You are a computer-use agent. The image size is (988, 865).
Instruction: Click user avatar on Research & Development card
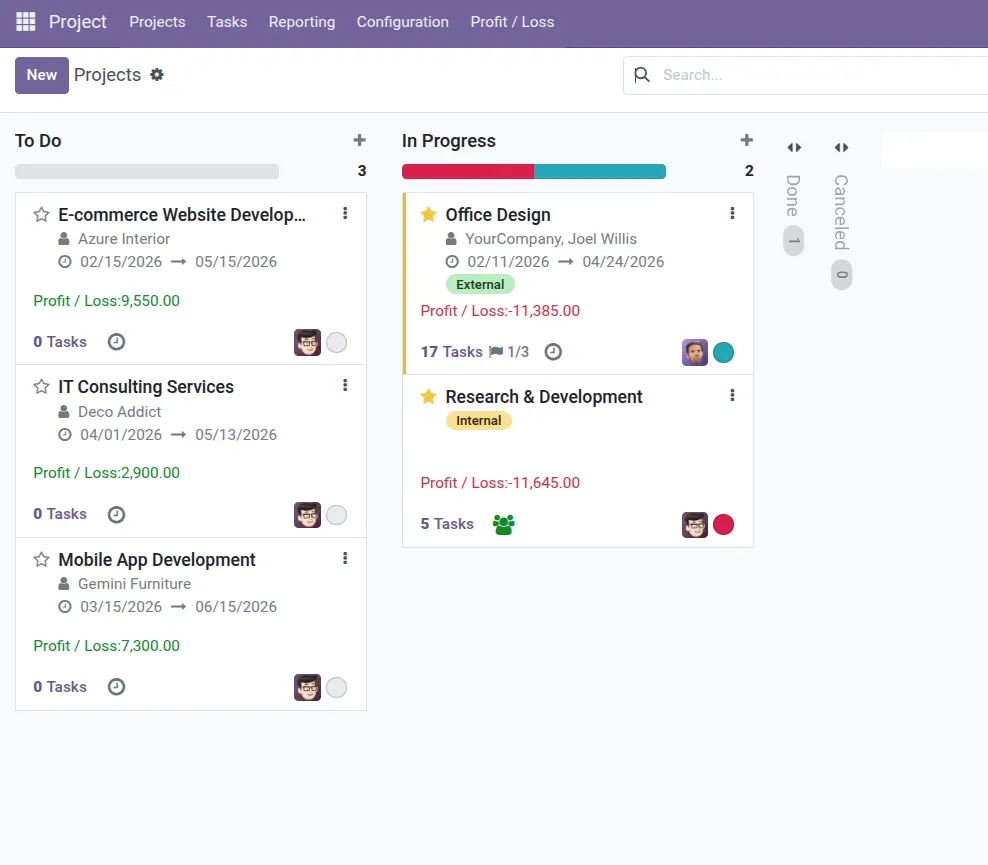[695, 524]
